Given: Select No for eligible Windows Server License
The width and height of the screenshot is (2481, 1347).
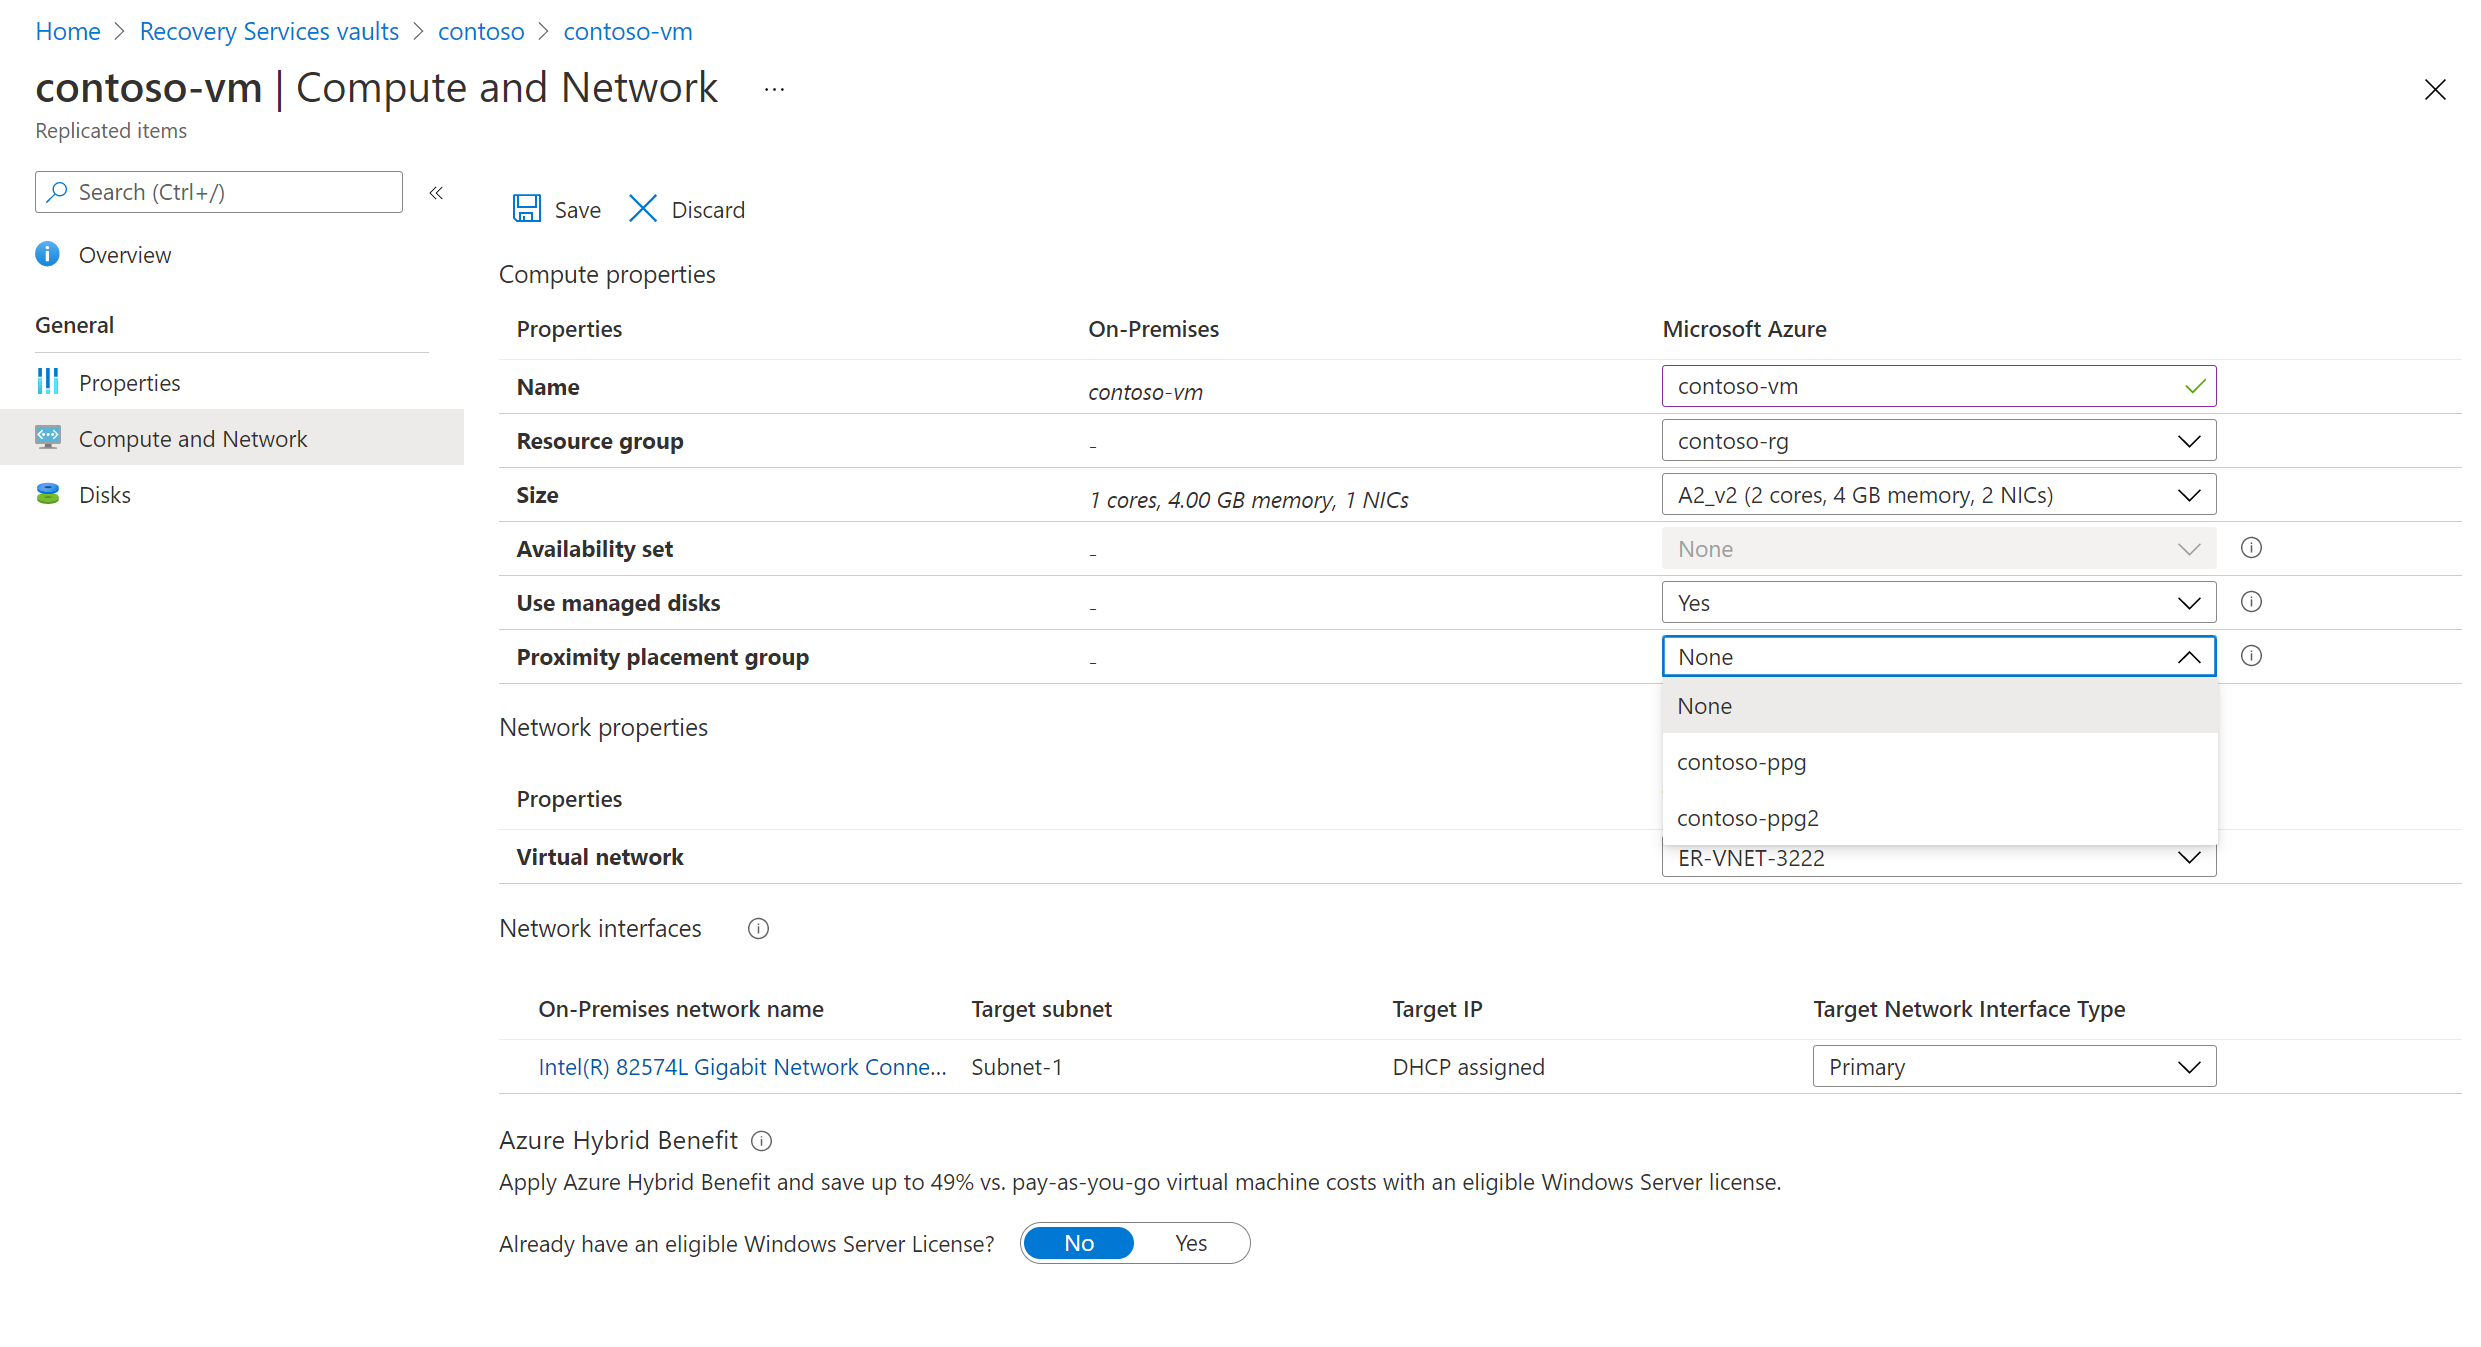Looking at the screenshot, I should click(x=1079, y=1243).
